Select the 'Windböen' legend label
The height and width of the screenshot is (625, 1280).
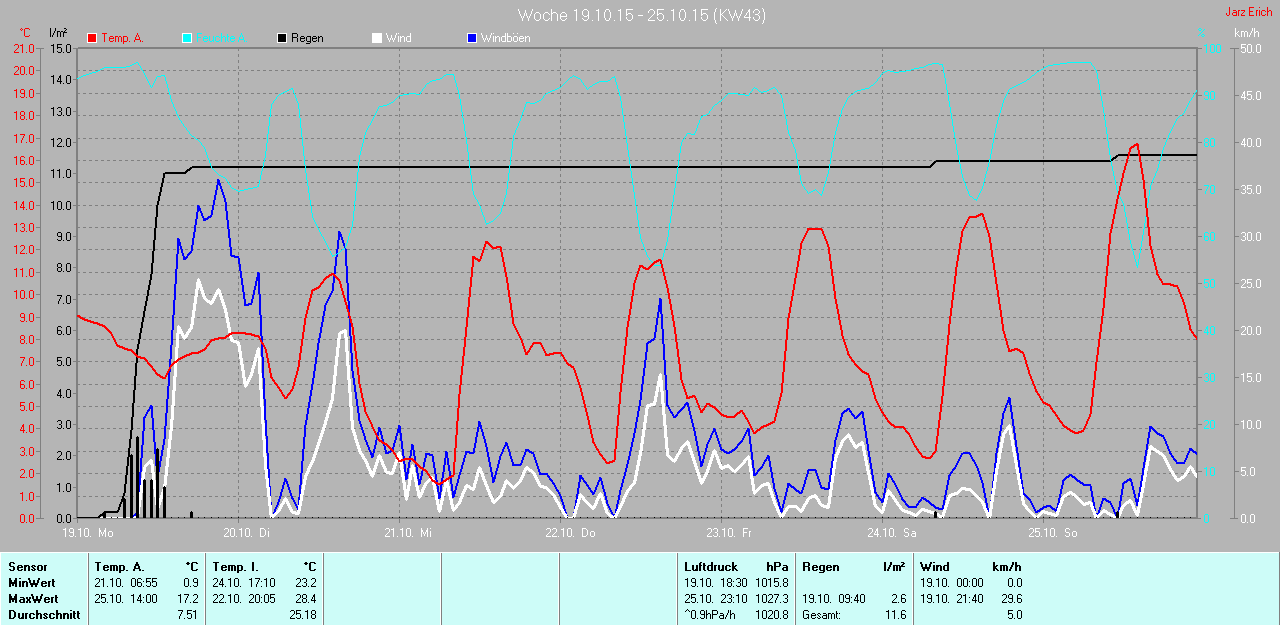click(506, 38)
